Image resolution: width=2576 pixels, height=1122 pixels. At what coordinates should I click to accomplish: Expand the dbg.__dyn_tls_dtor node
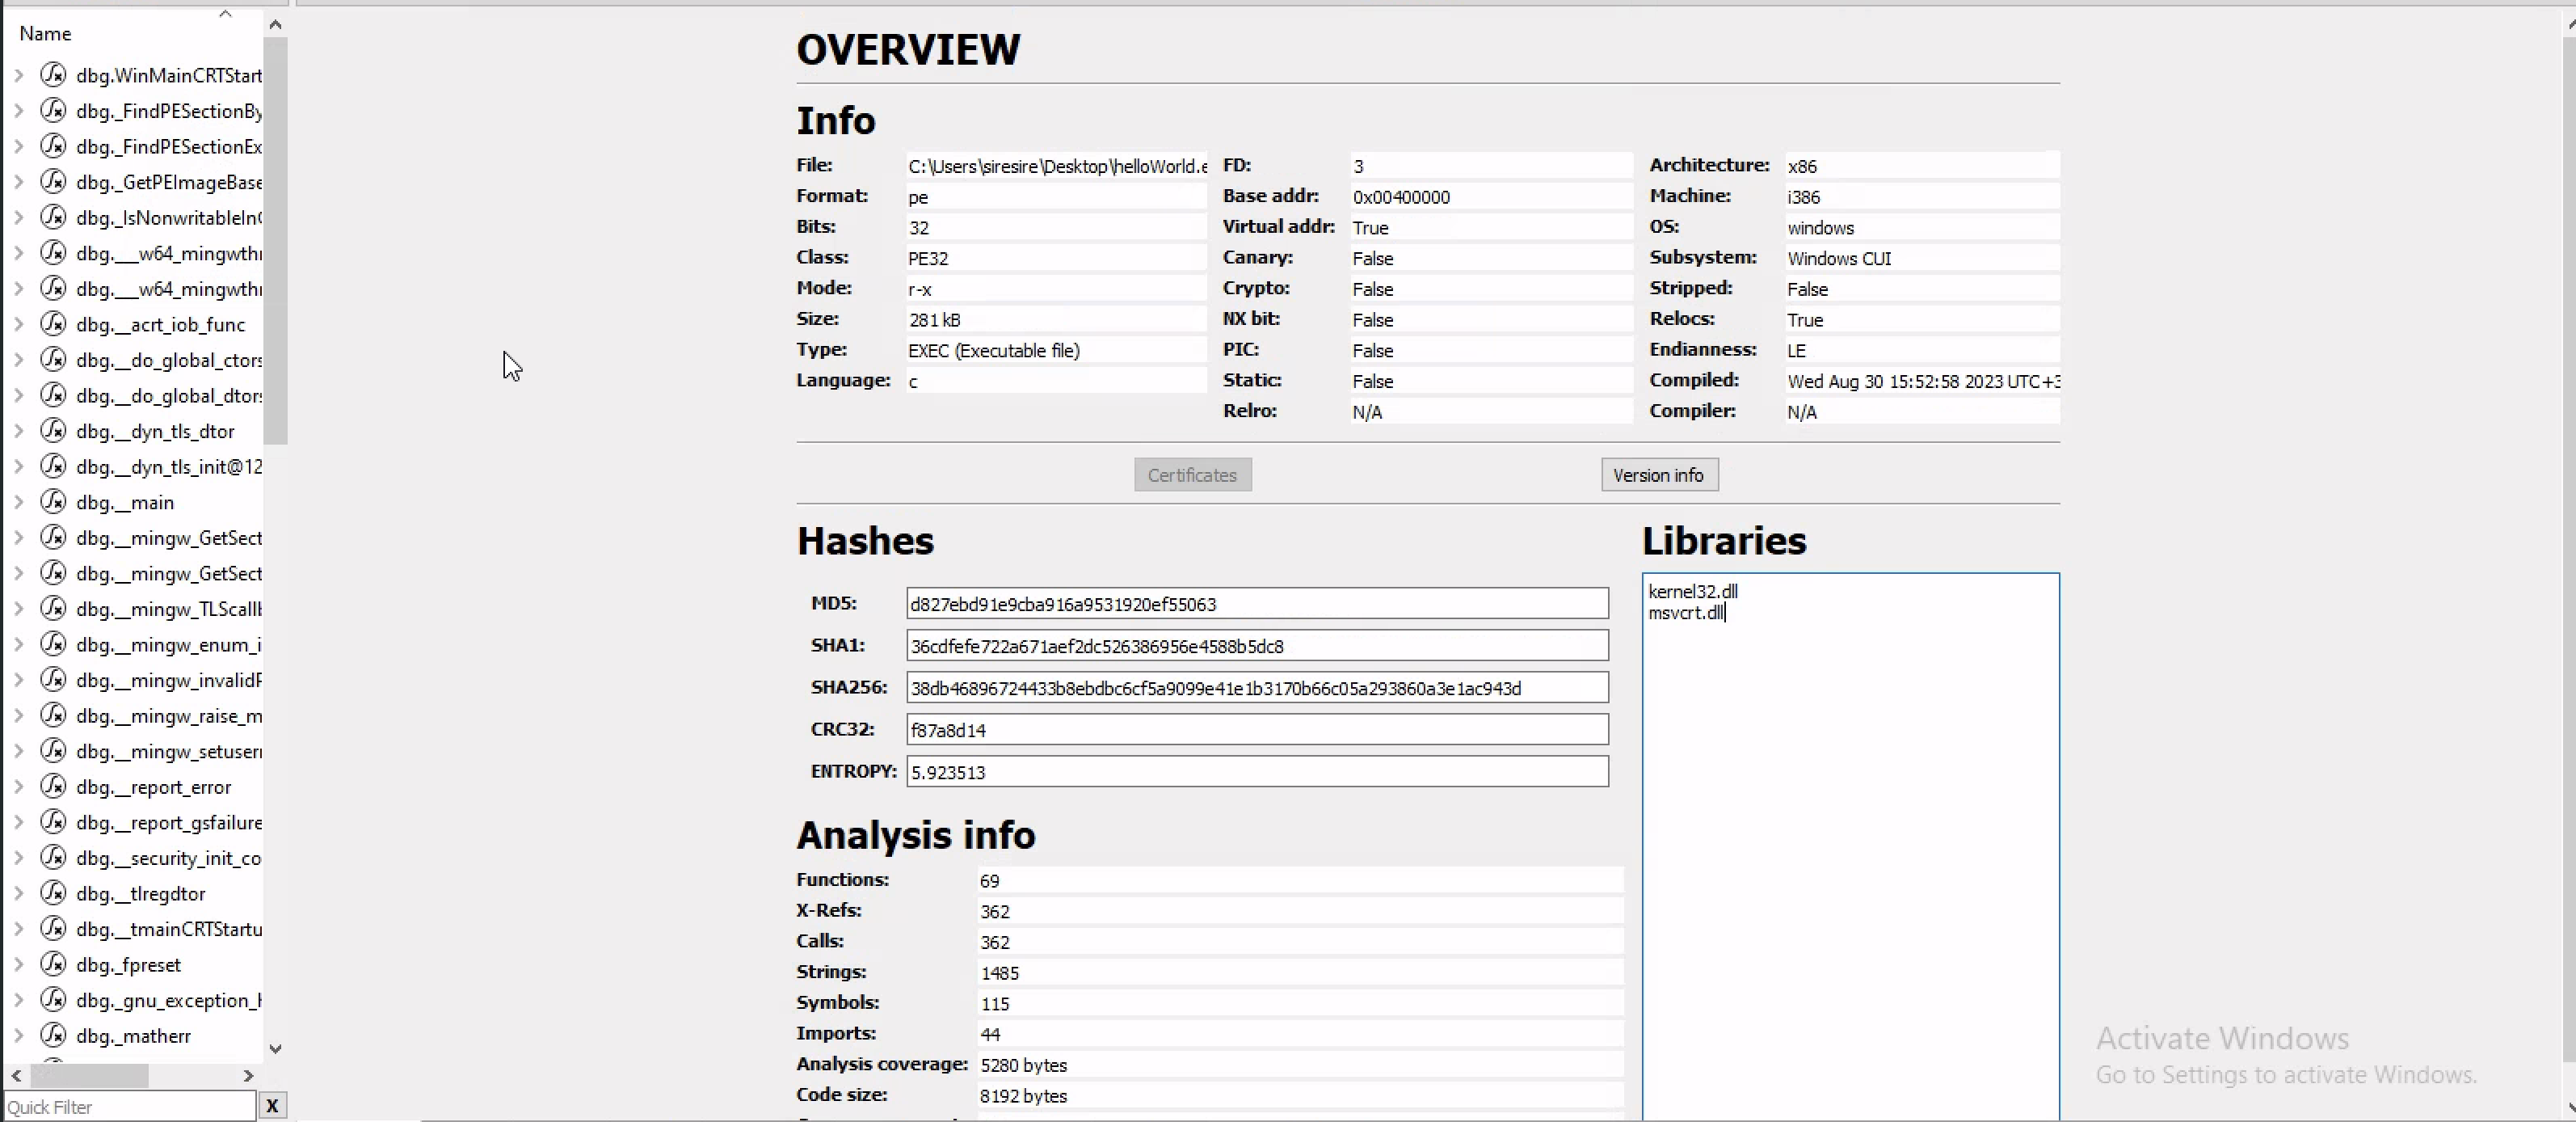[x=18, y=431]
